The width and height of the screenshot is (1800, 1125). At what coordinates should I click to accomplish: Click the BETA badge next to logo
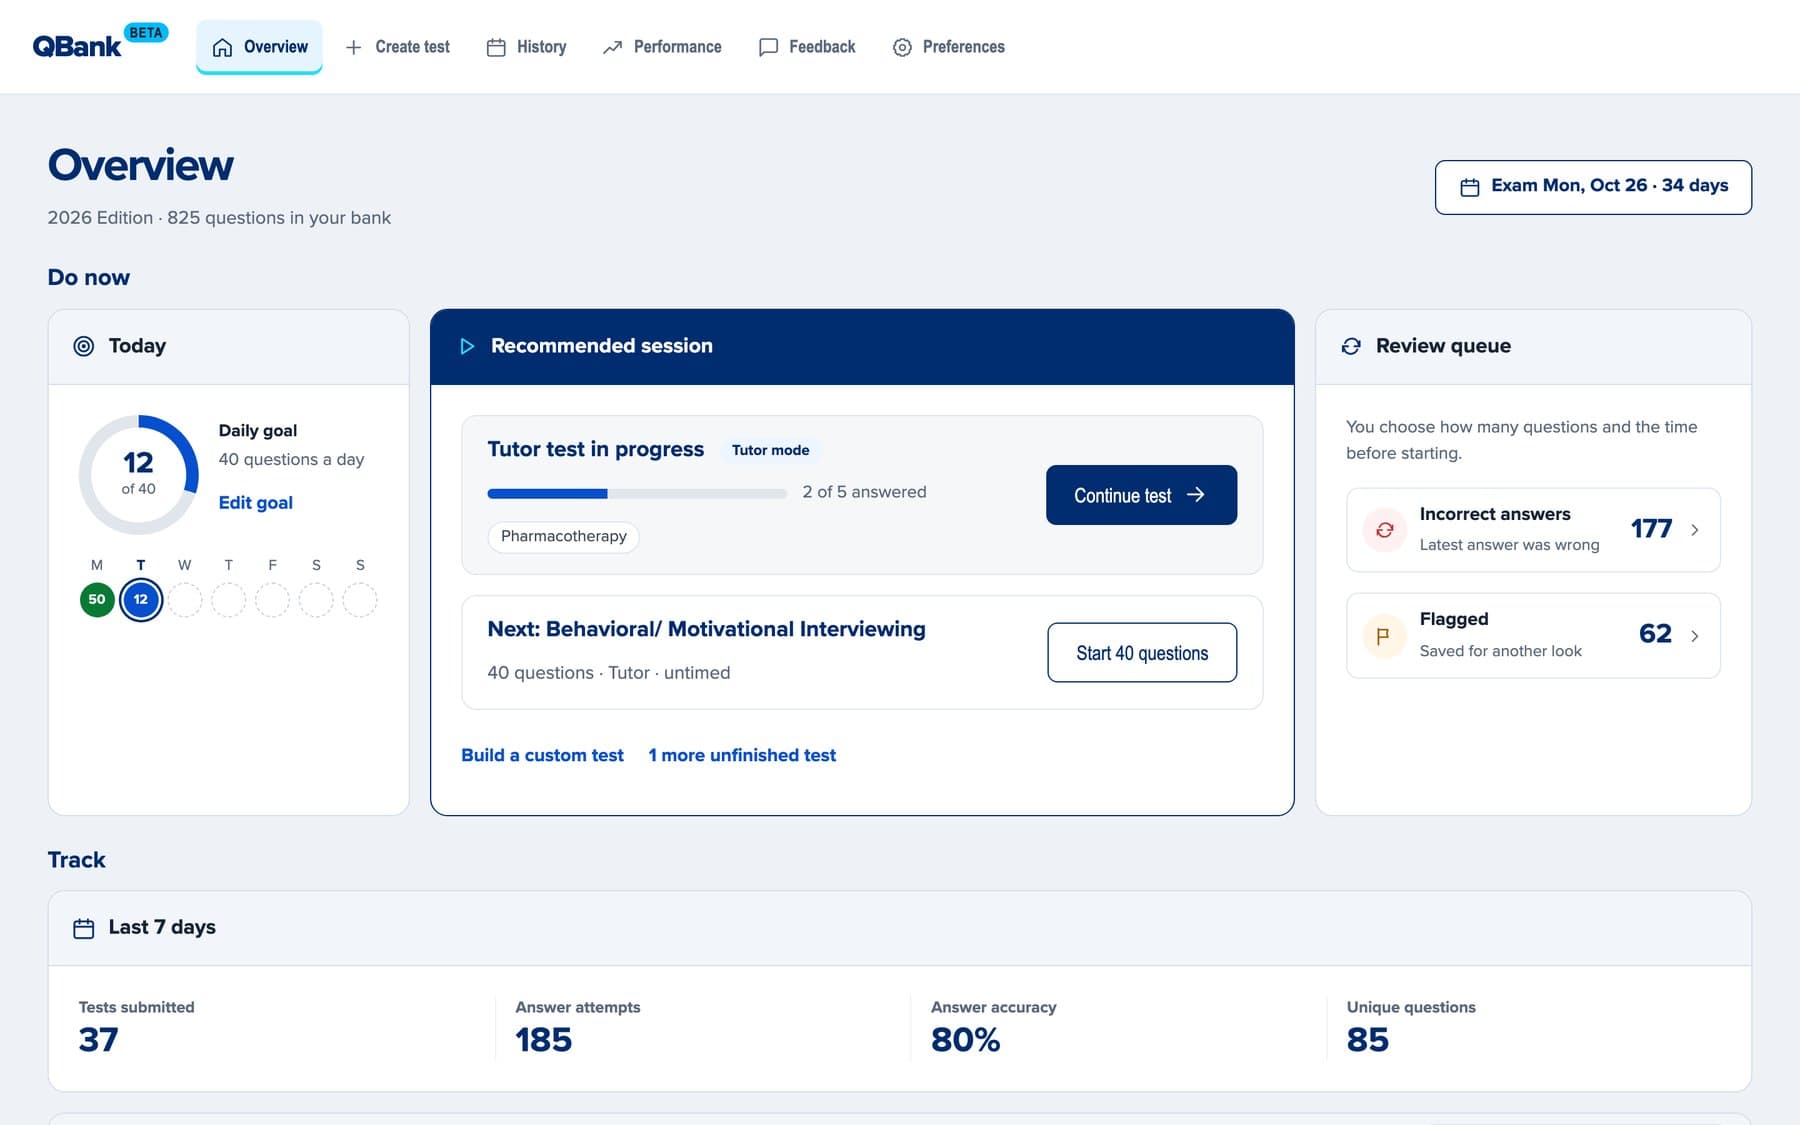146,33
